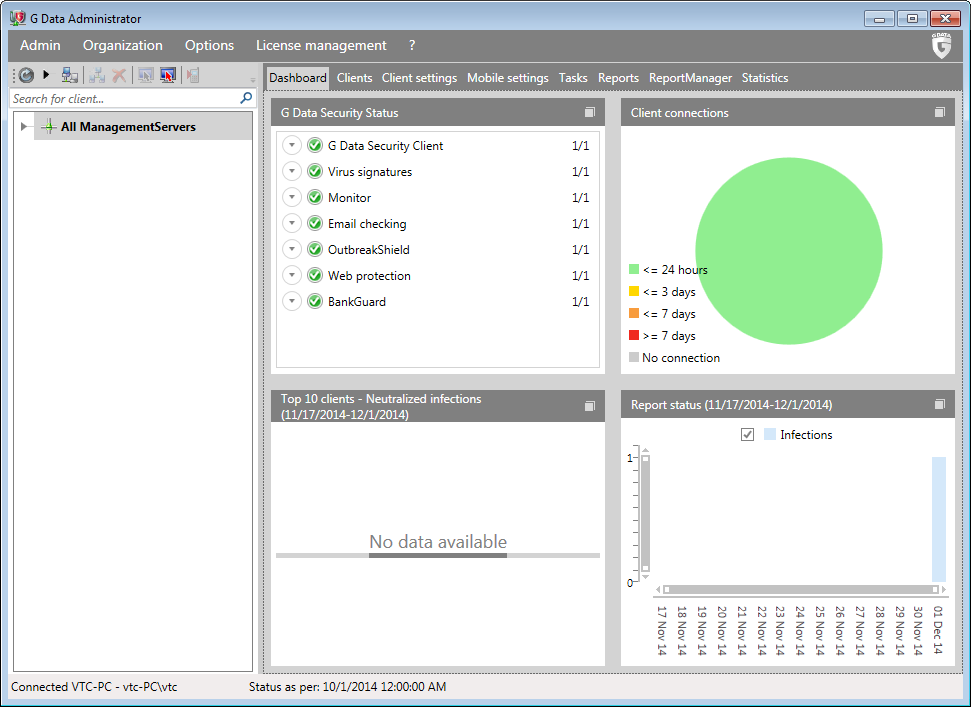This screenshot has width=971, height=707.
Task: Open the License management menu
Action: [321, 45]
